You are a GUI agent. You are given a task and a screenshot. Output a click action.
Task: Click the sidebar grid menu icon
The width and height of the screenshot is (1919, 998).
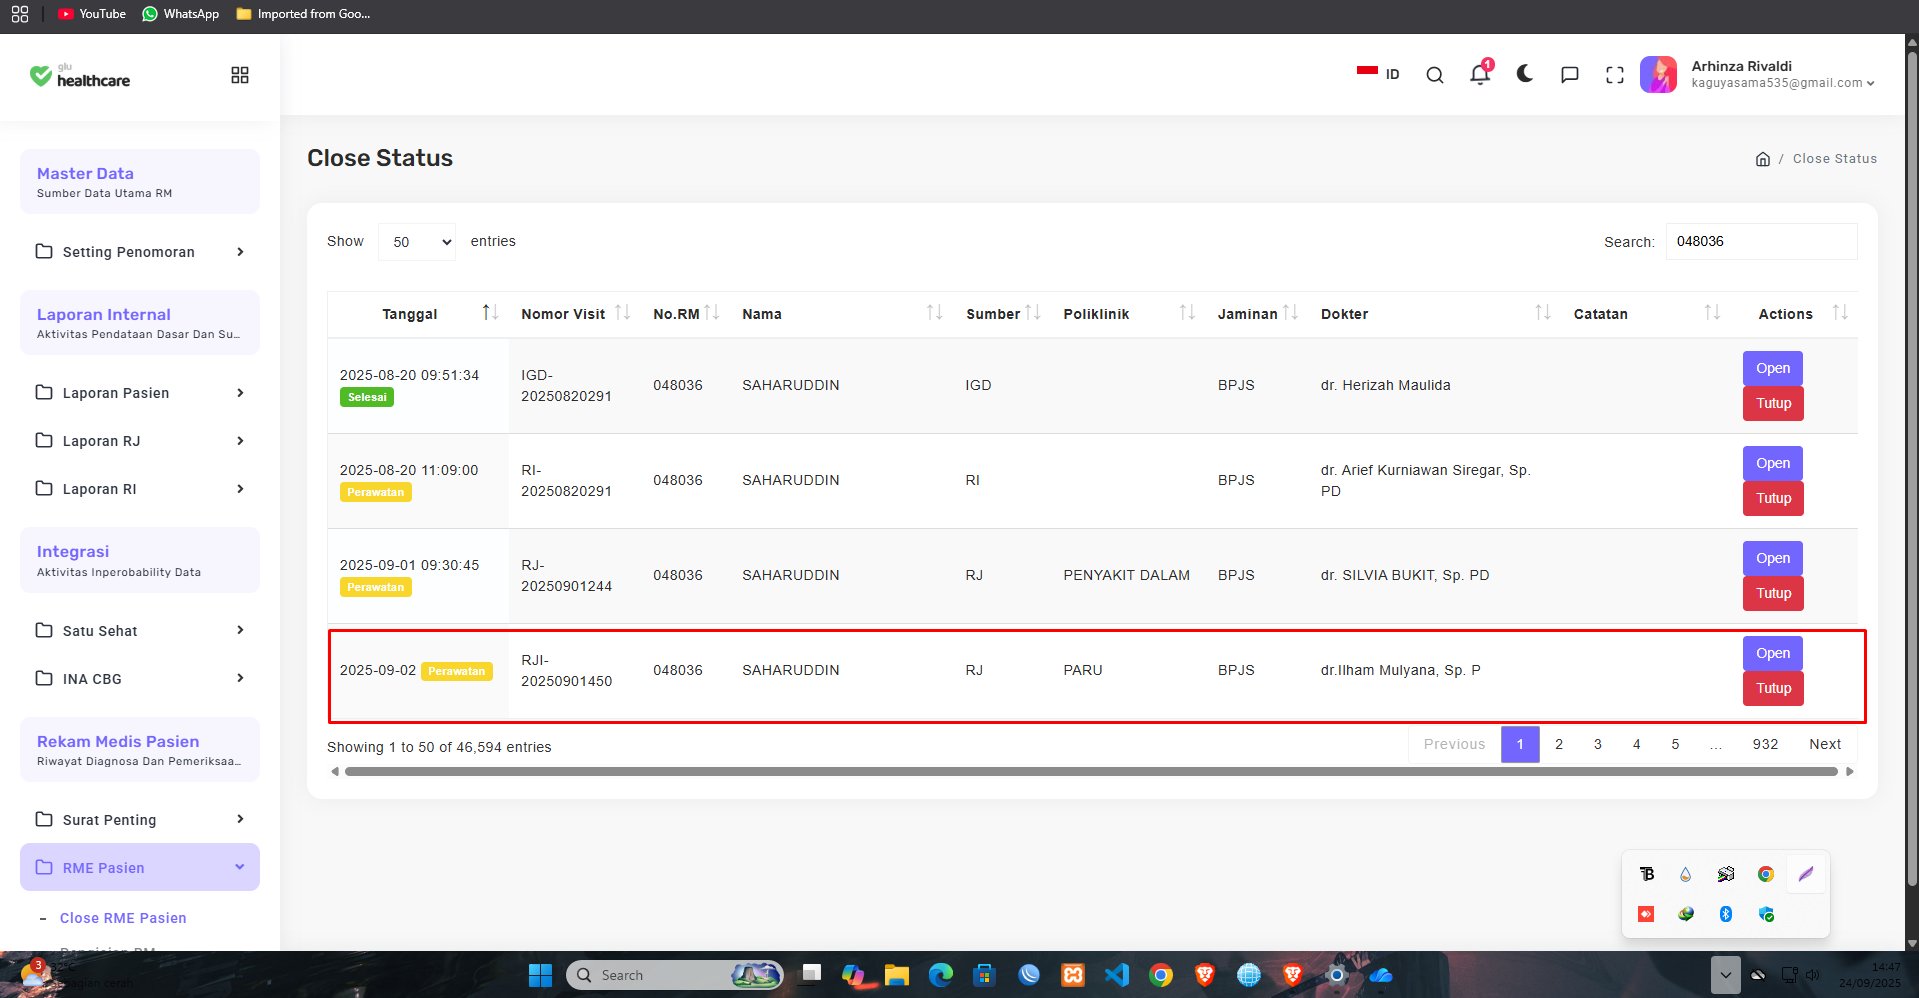pyautogui.click(x=240, y=75)
